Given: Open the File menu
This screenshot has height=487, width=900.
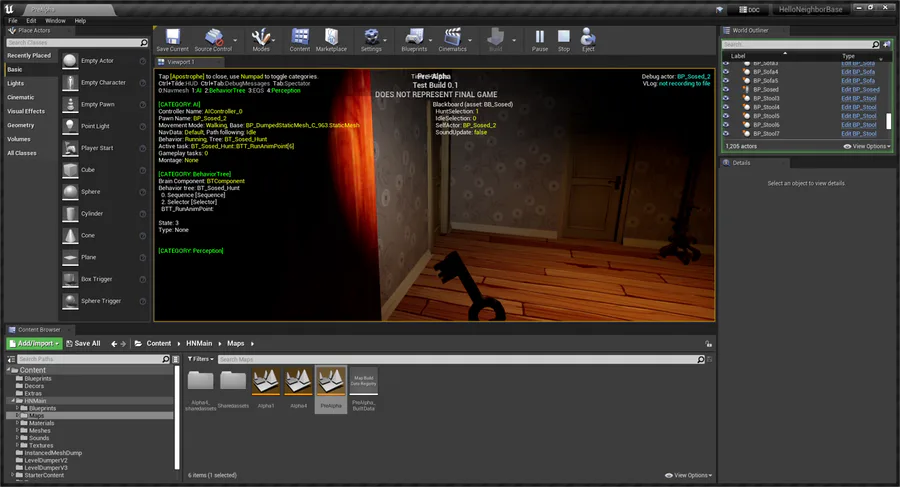Looking at the screenshot, I should [13, 21].
